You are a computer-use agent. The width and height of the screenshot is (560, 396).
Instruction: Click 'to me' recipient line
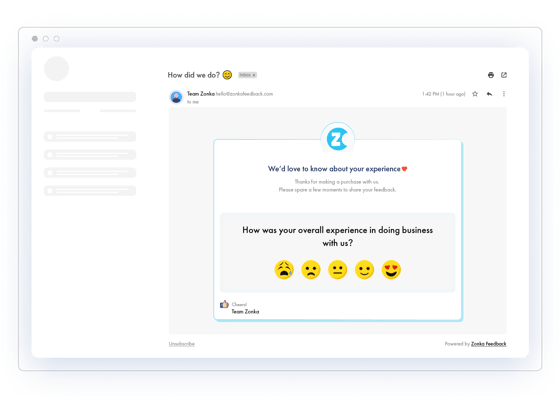(x=193, y=102)
